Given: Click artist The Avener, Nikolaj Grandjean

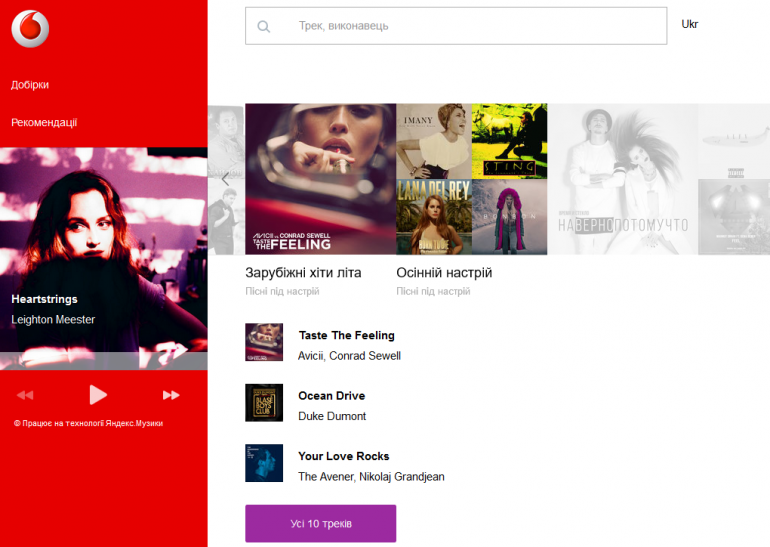Looking at the screenshot, I should click(371, 477).
